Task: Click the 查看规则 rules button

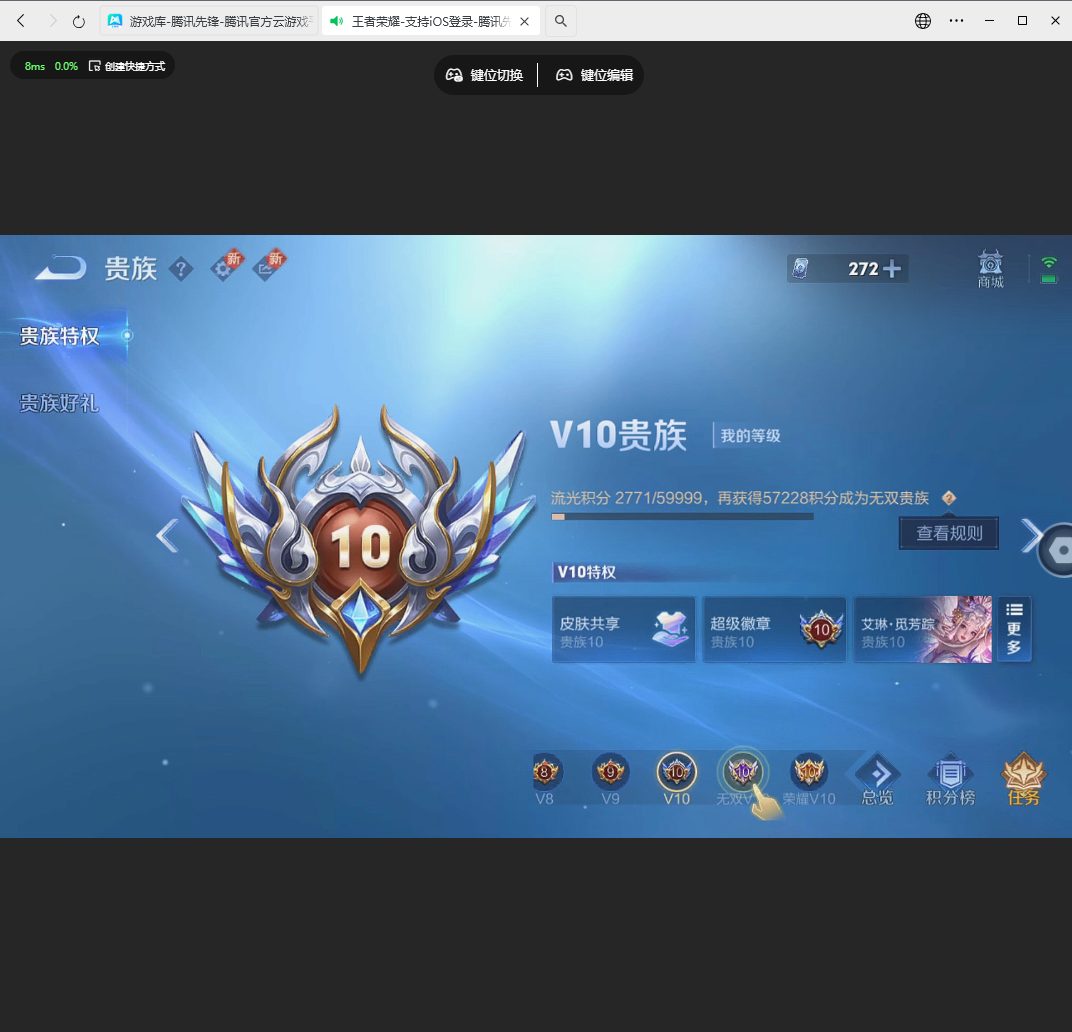Action: point(947,533)
